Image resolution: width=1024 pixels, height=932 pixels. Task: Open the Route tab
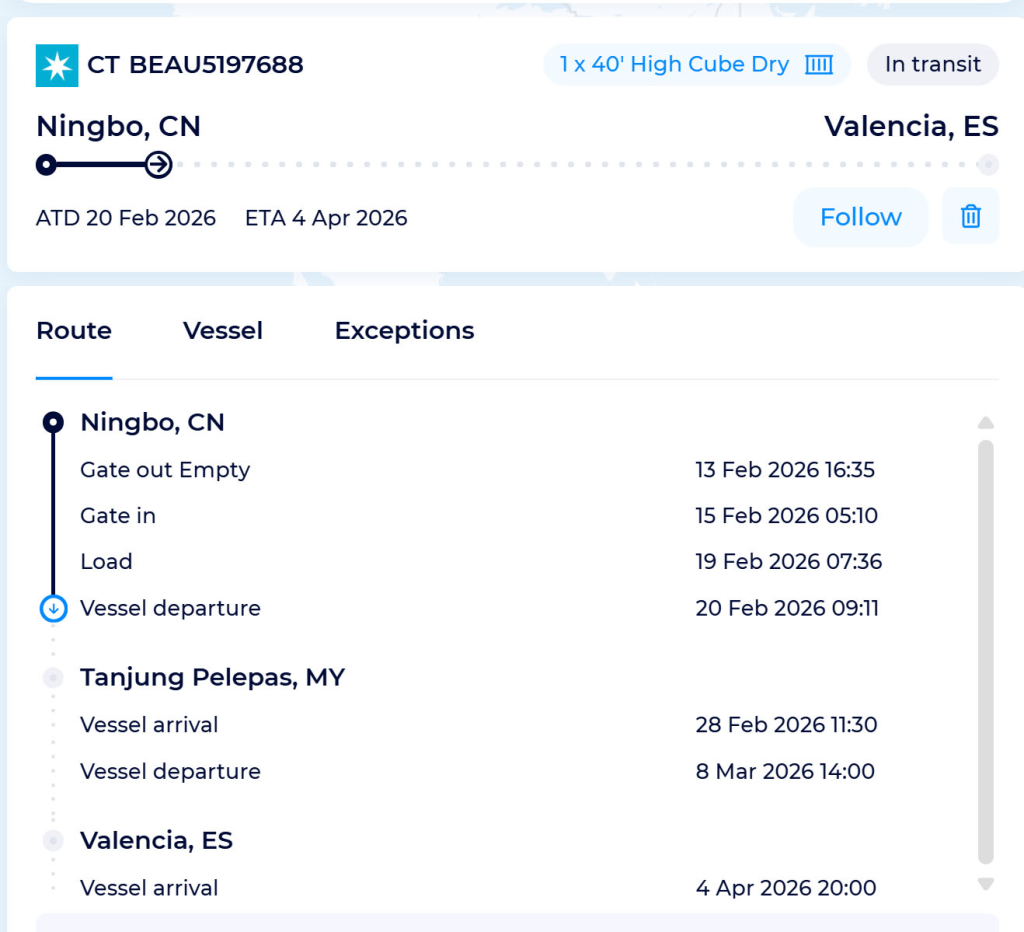[x=74, y=331]
